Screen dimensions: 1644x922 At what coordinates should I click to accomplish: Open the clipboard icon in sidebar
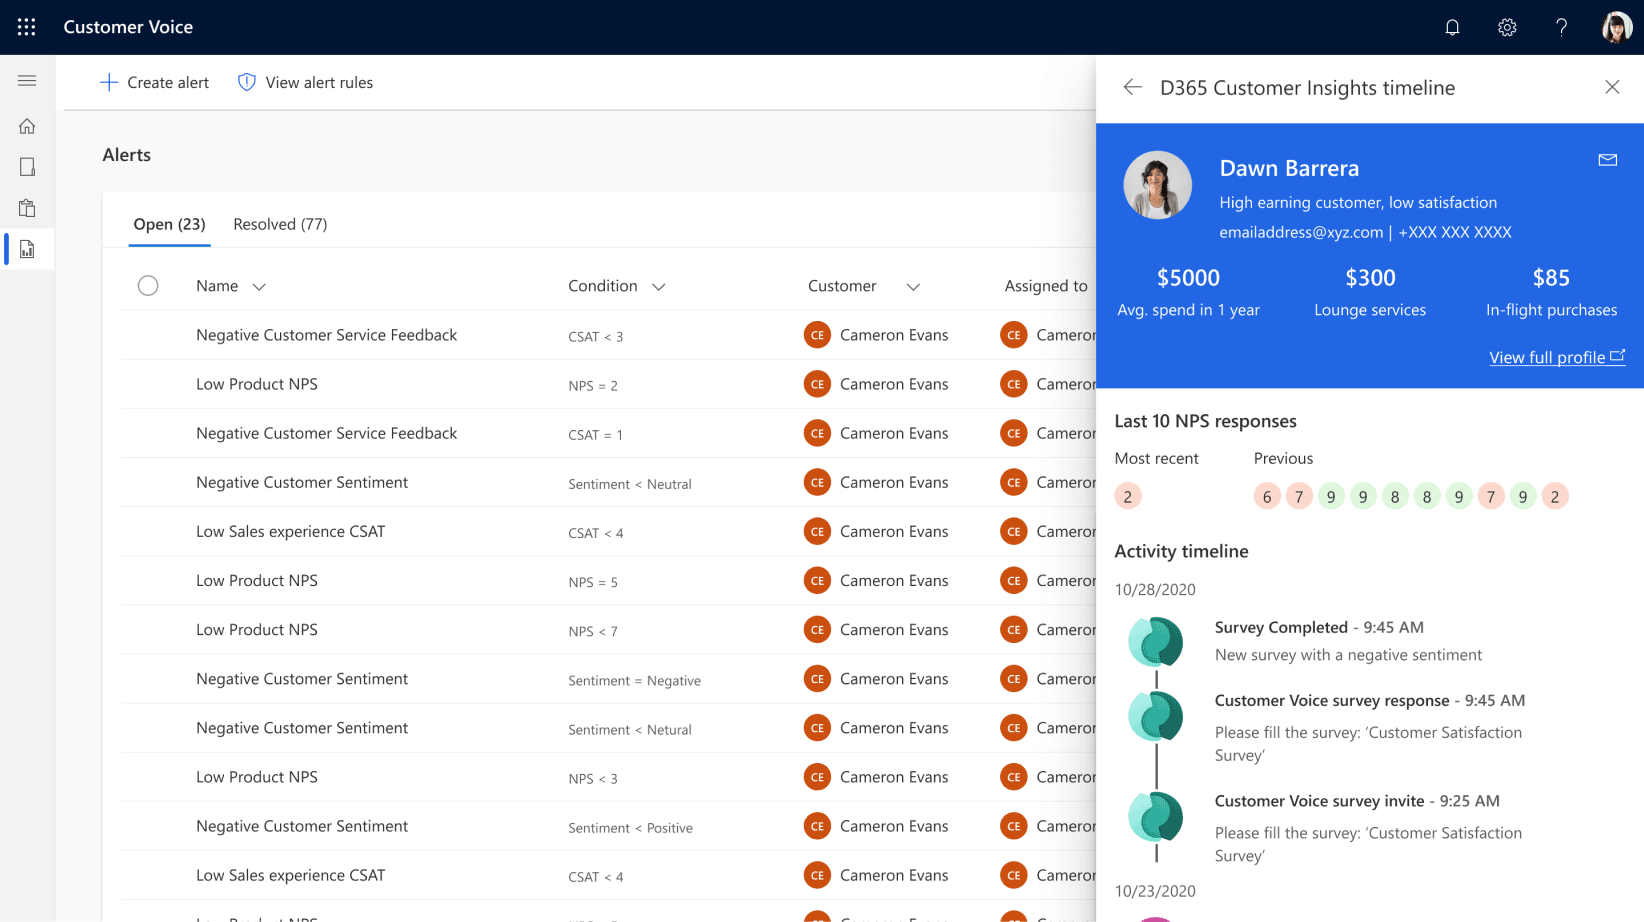(27, 208)
